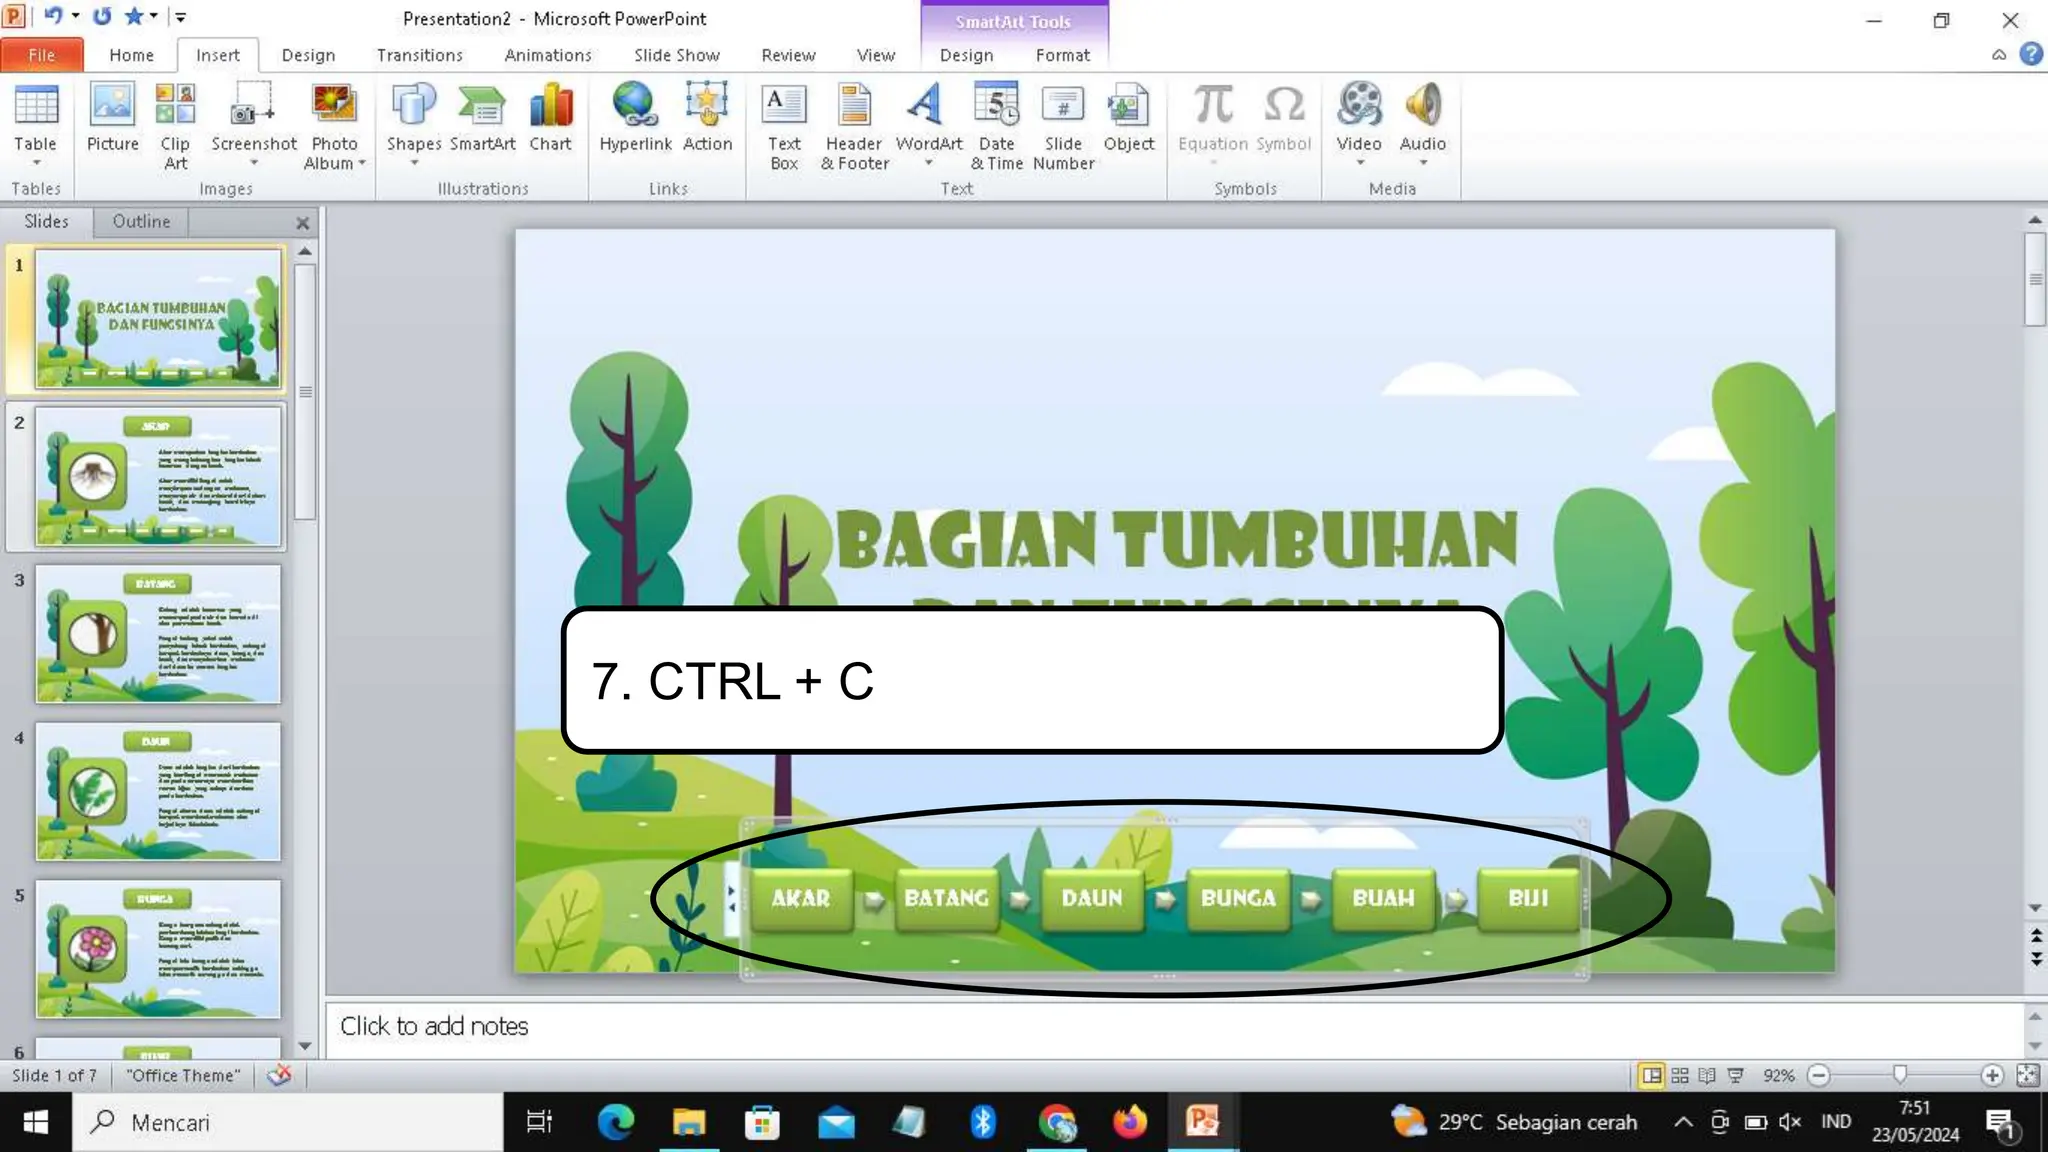Toggle Normal view button in status bar

1651,1075
